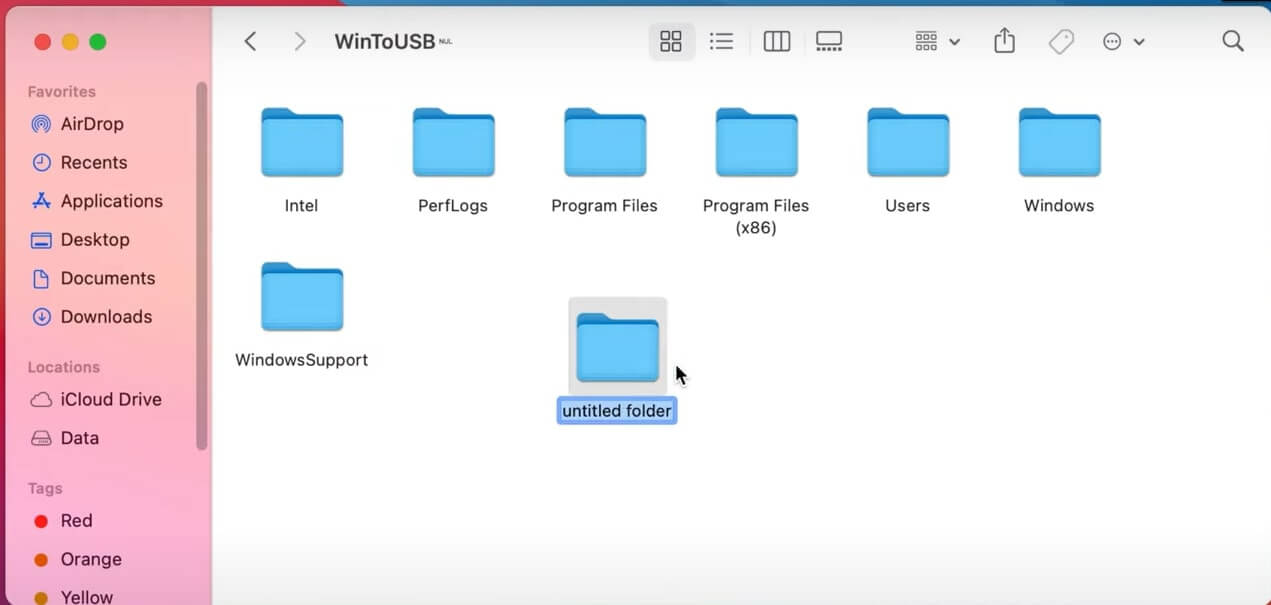Click the "untitled folder" name edit field

pyautogui.click(x=617, y=411)
